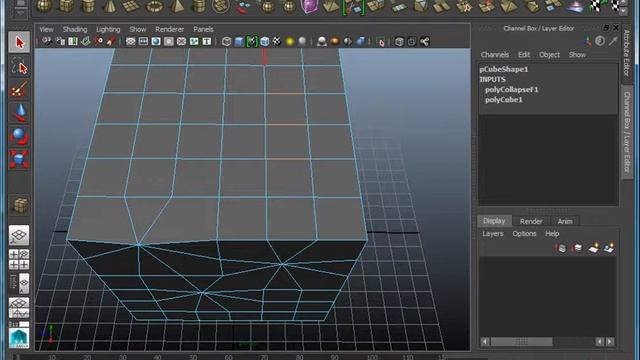The width and height of the screenshot is (640, 360).
Task: Open the viewport View menu
Action: click(47, 29)
